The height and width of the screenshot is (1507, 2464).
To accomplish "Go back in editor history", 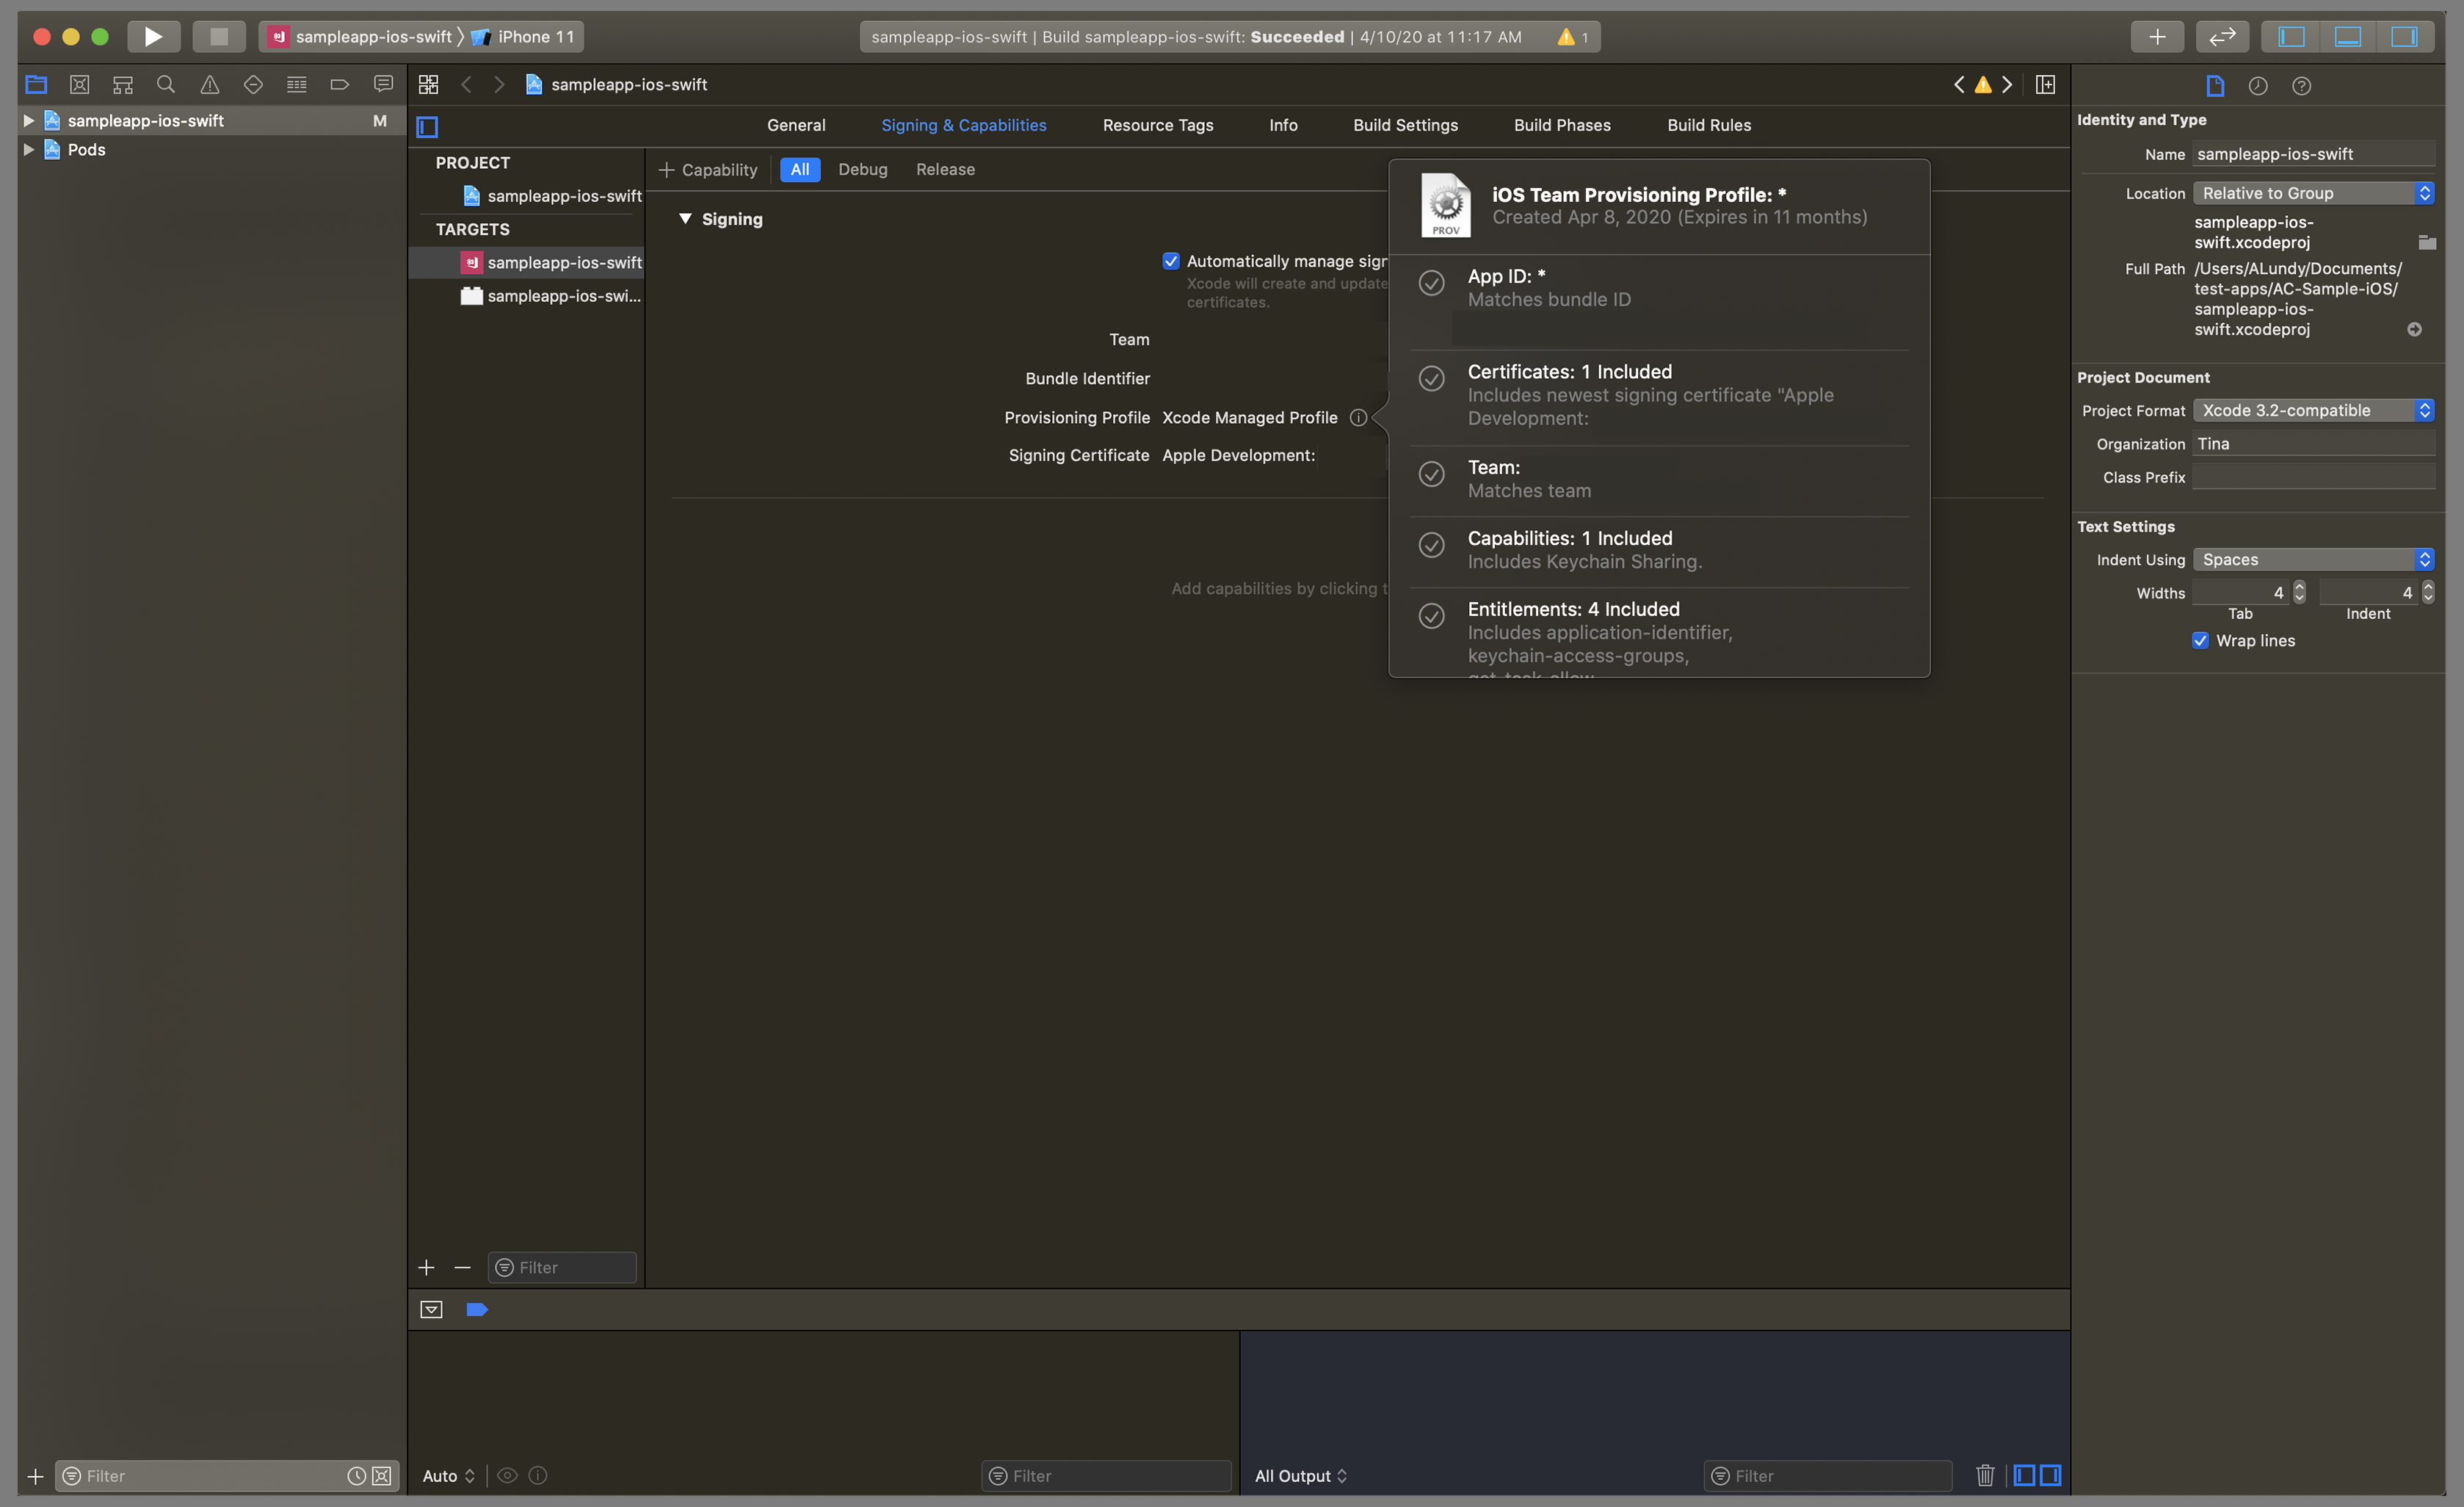I will tap(467, 85).
